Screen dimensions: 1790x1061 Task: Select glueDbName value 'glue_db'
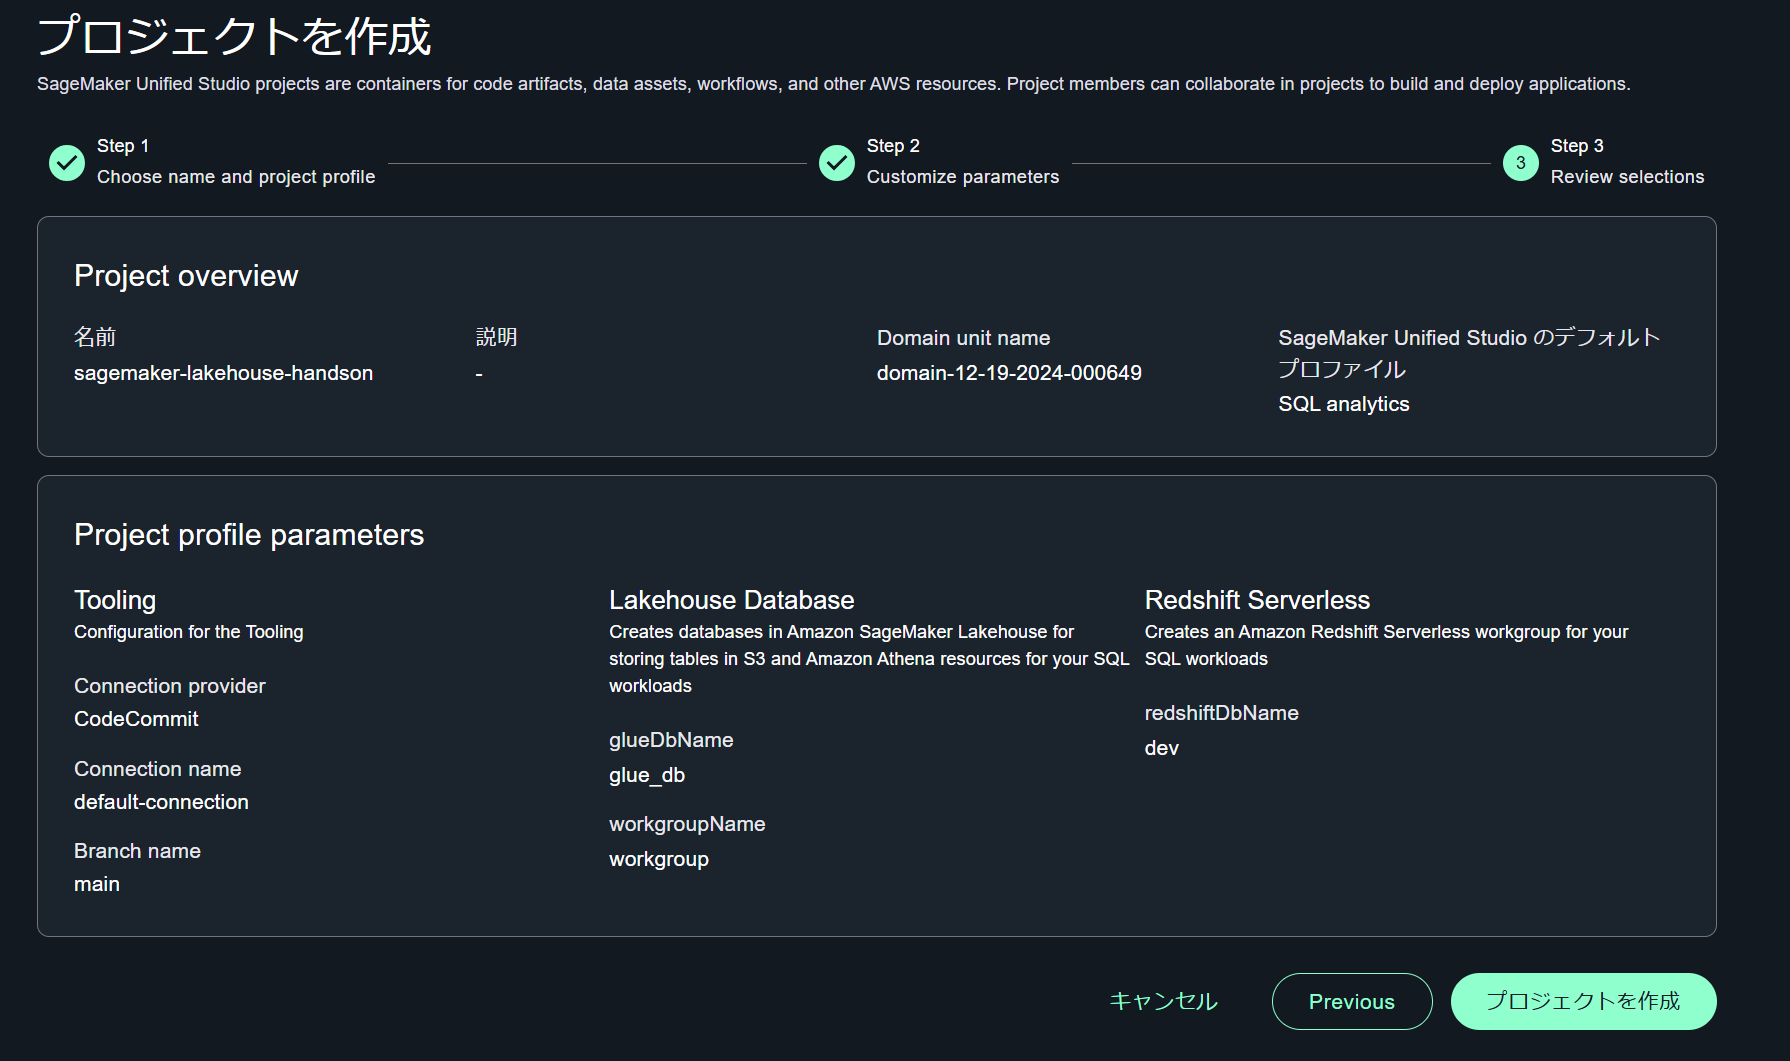[647, 775]
